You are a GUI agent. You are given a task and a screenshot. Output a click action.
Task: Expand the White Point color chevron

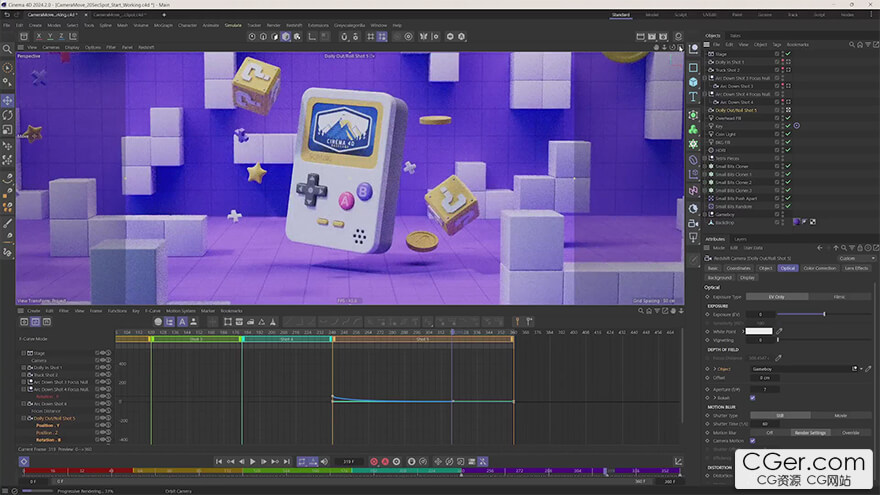(x=742, y=331)
